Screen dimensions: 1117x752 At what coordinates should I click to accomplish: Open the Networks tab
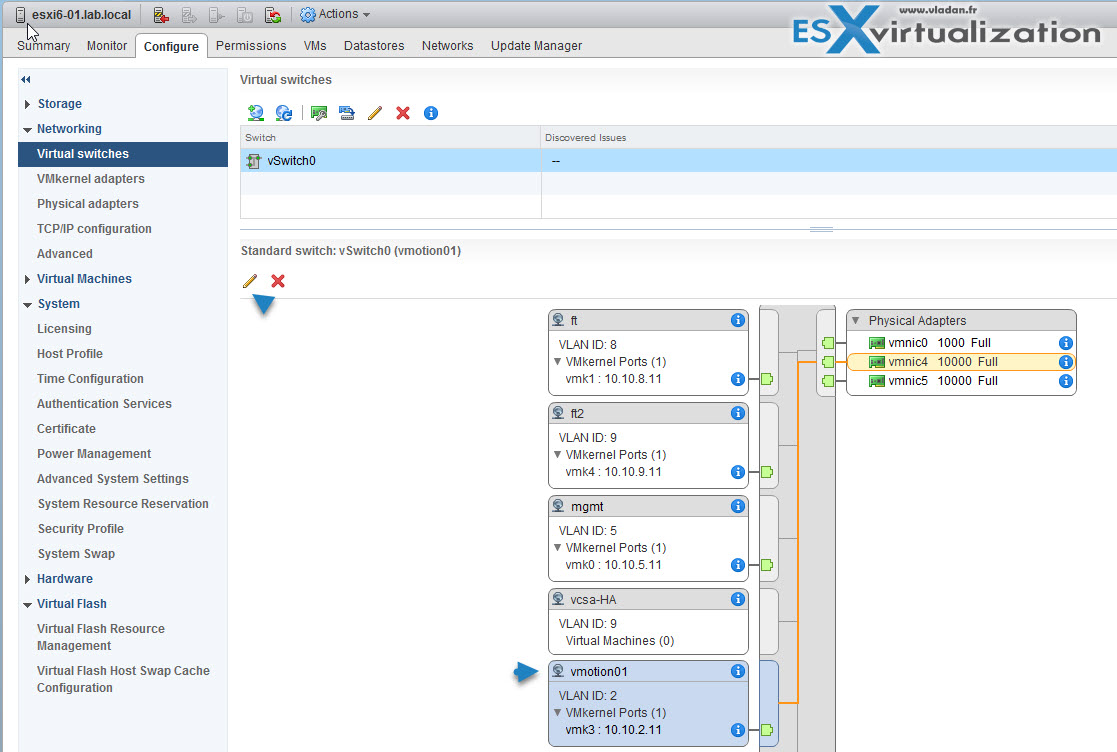(x=447, y=46)
